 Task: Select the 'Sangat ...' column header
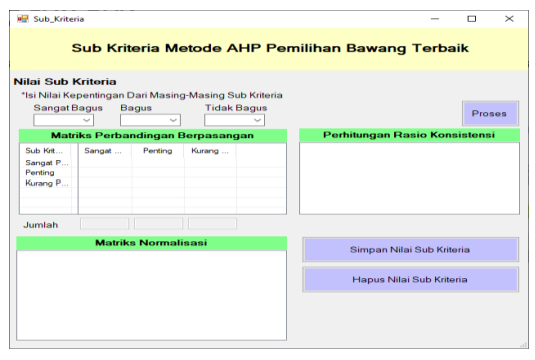tap(105, 151)
